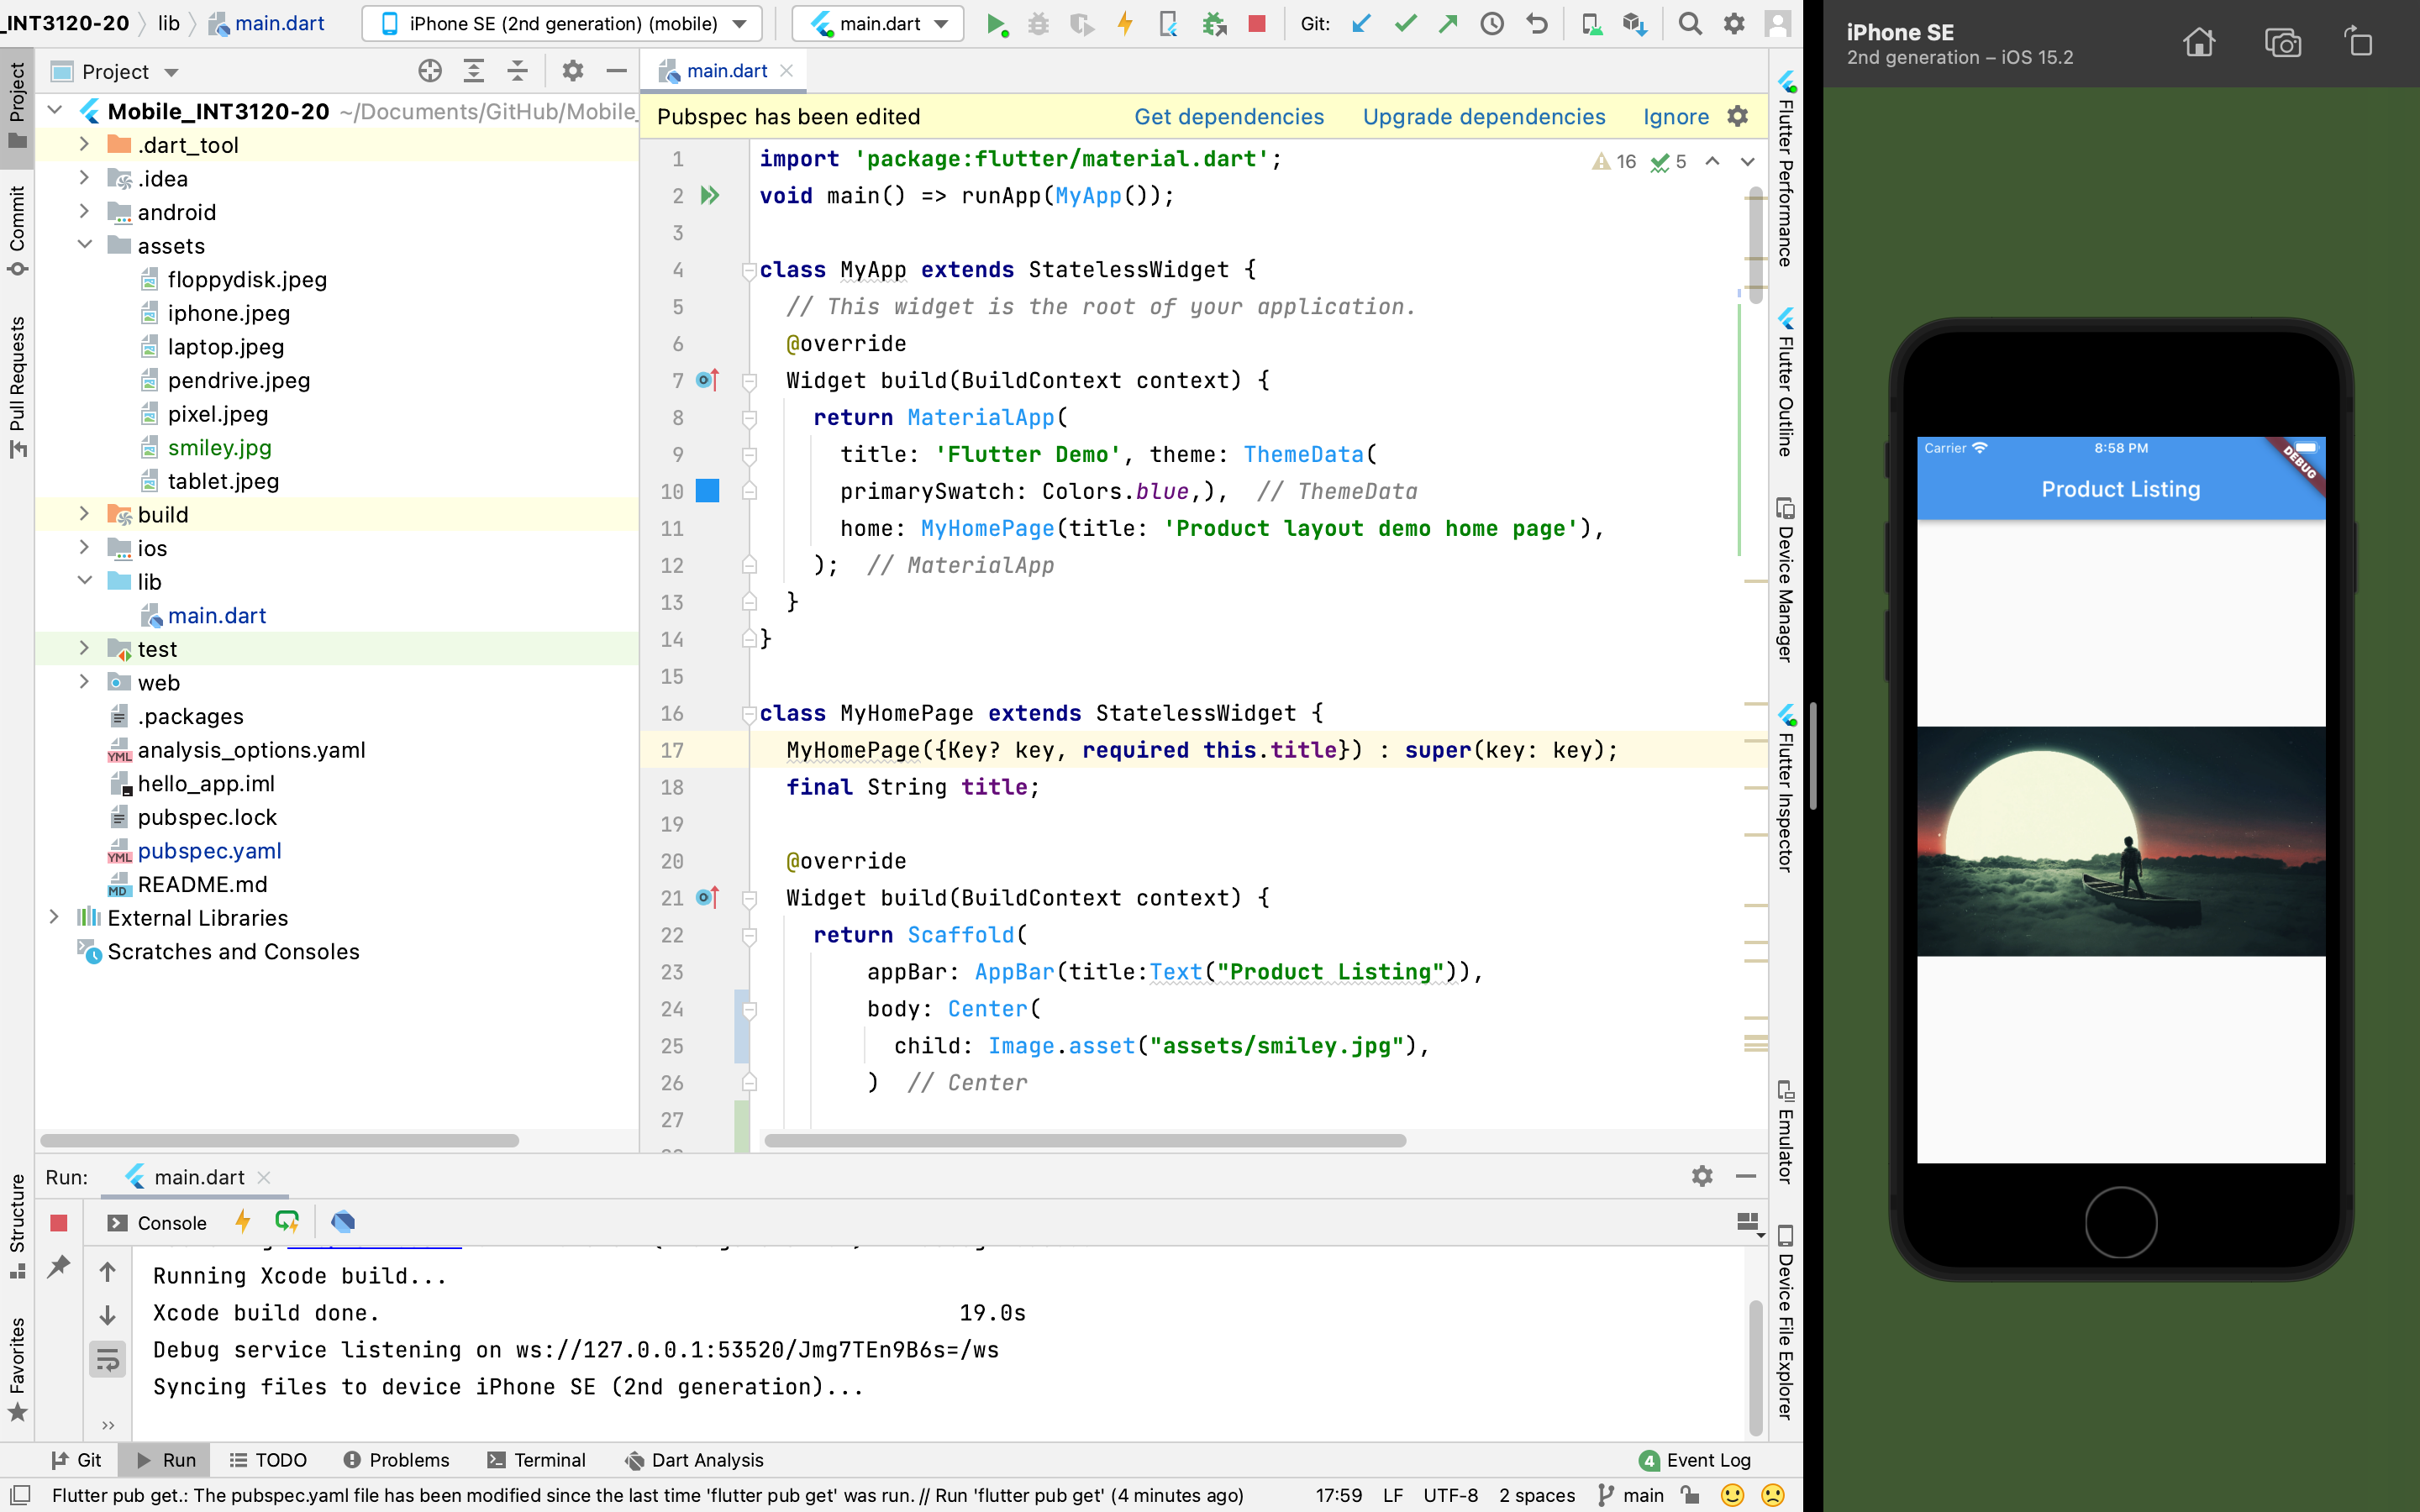Click simulator Home icon
This screenshot has height=1512, width=2420.
click(2199, 43)
